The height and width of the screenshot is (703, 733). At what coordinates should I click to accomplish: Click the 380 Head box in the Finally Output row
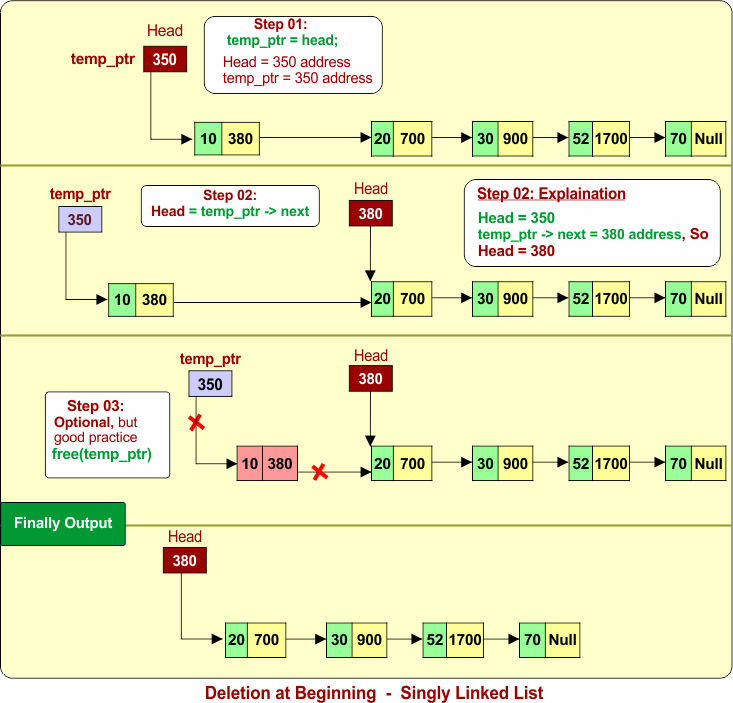(x=185, y=560)
